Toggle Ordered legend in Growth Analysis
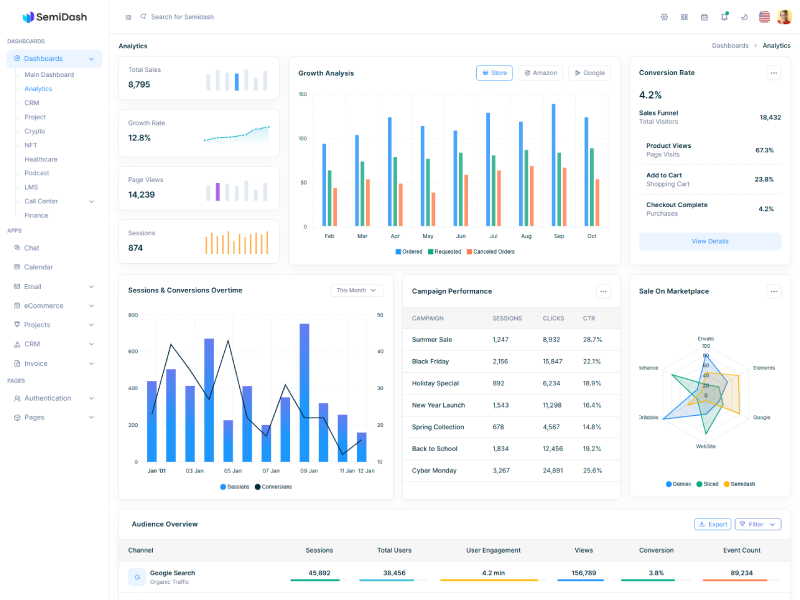Screen dimensions: 800x600 409,252
